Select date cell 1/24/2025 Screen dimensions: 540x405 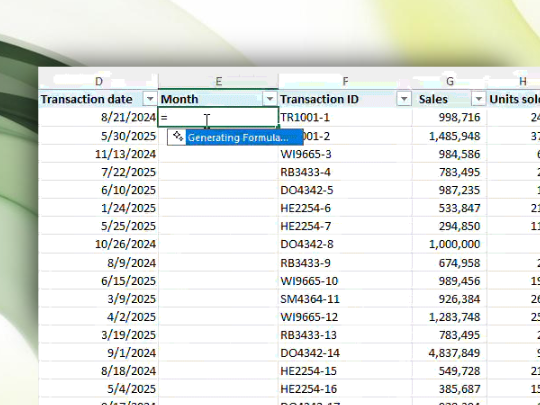pyautogui.click(x=98, y=208)
